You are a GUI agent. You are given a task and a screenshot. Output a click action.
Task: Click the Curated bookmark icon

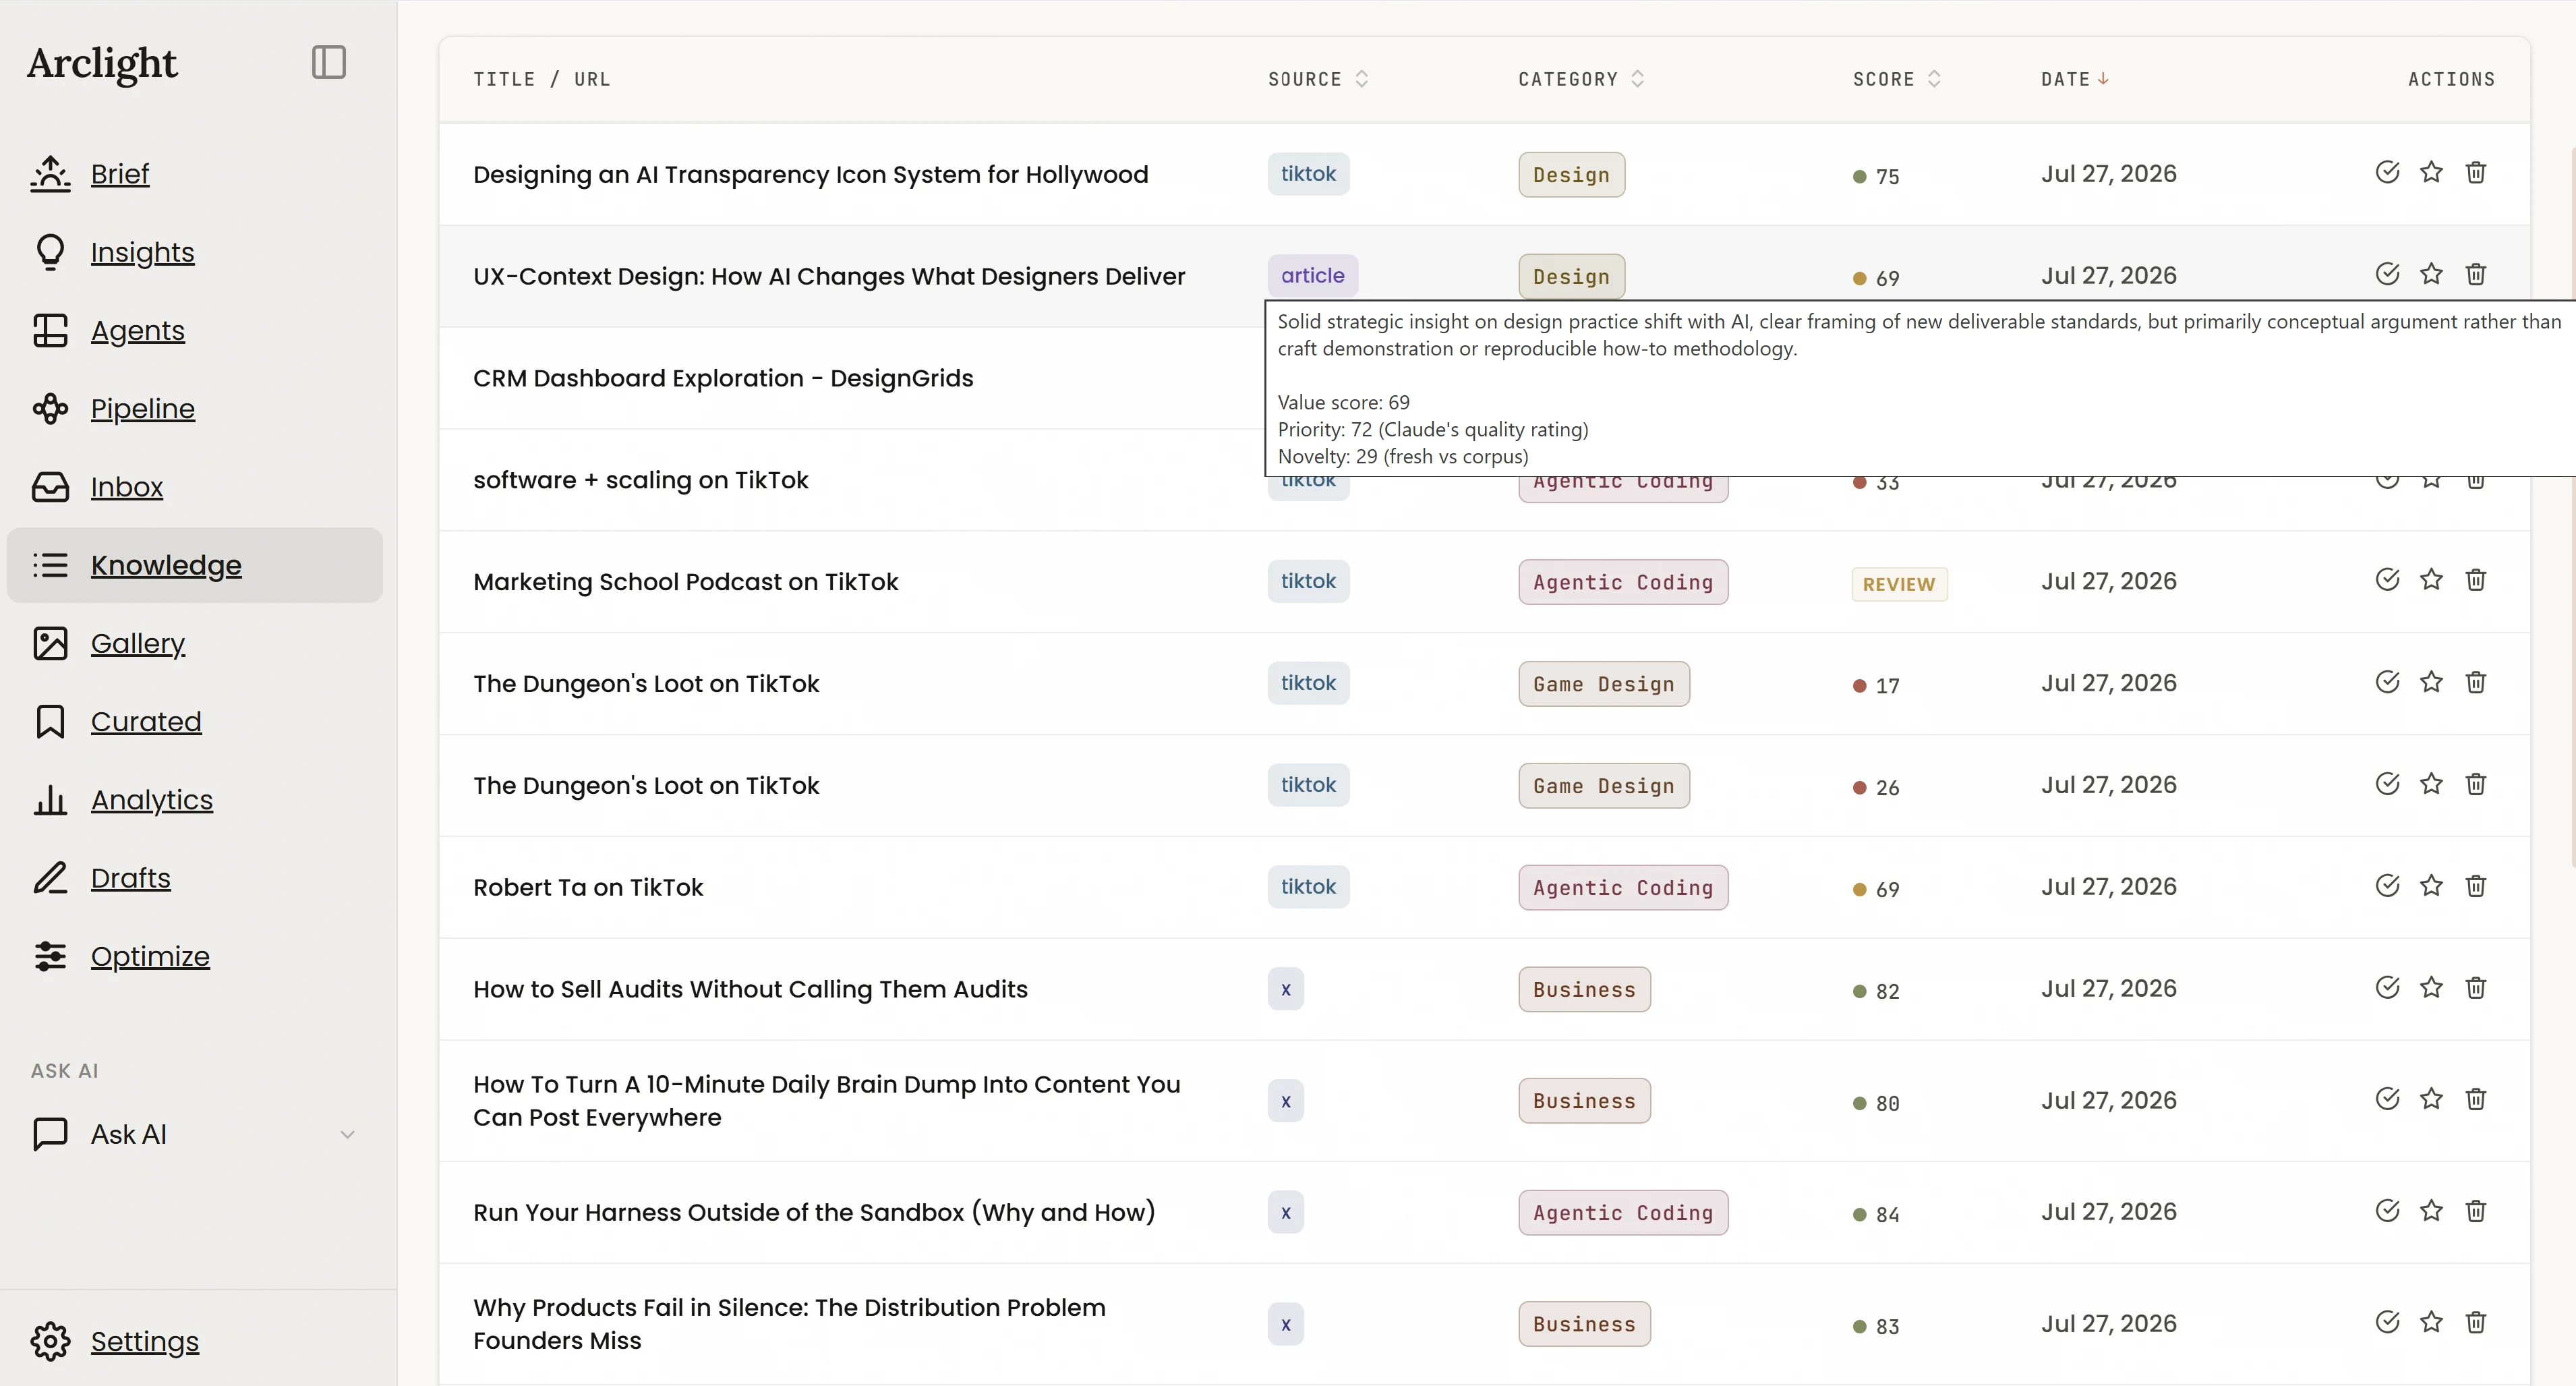50,721
